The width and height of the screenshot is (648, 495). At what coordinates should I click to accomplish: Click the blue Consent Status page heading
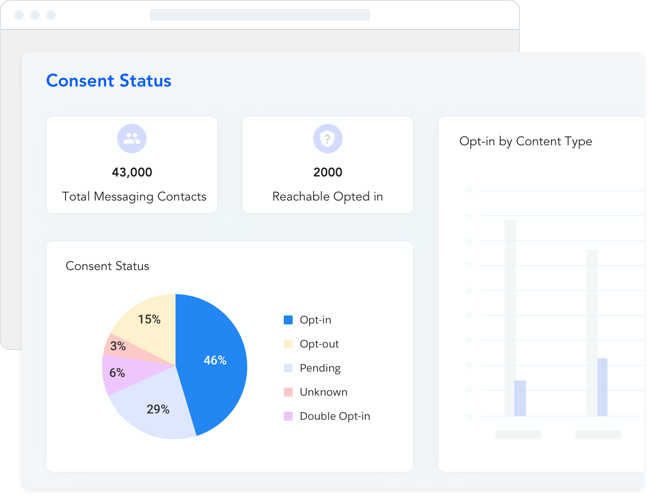point(109,81)
